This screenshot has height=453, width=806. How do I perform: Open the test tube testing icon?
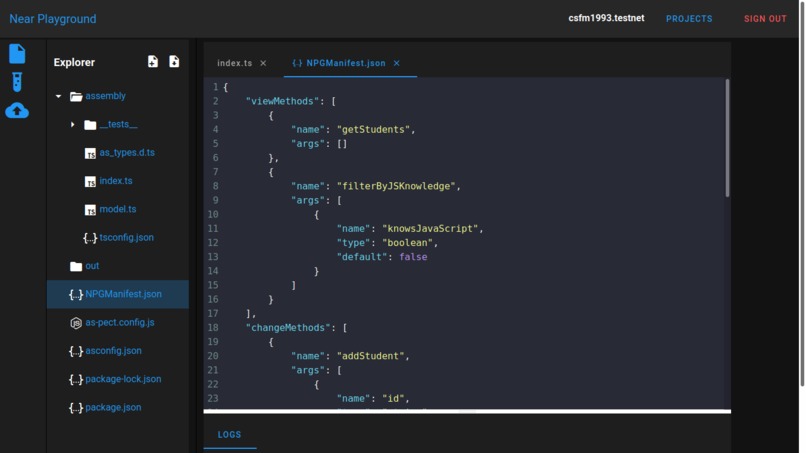click(x=17, y=82)
